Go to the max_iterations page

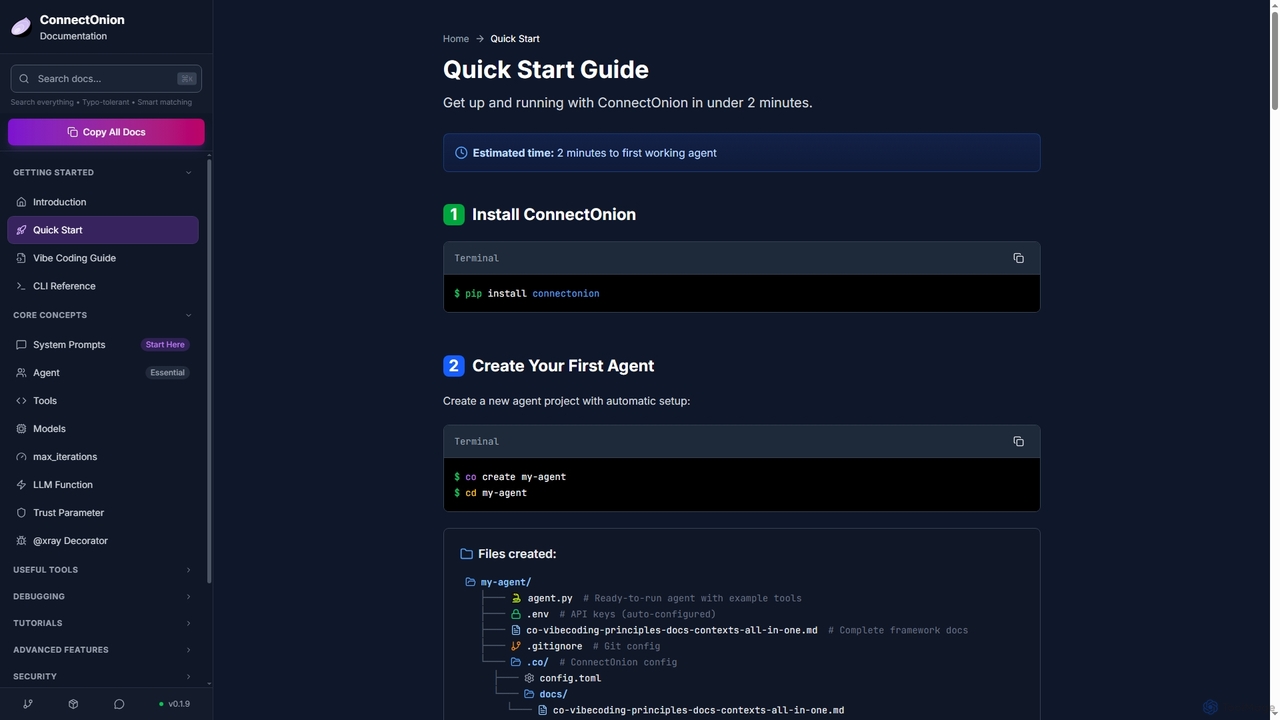pos(103,457)
